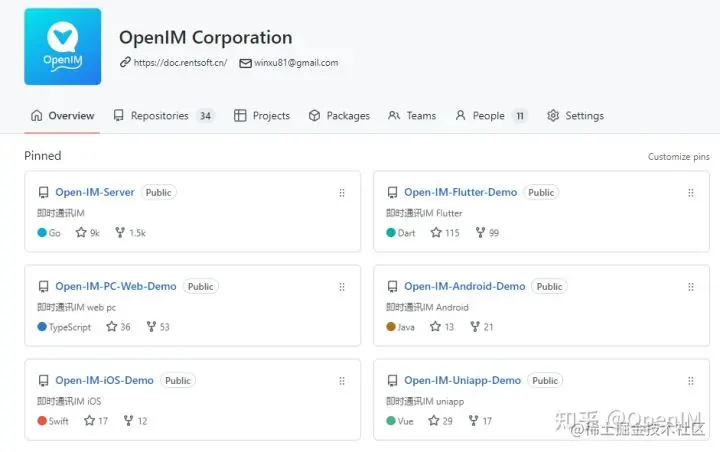This screenshot has height=452, width=720.
Task: Click the OpenIM organization avatar logo
Action: tap(62, 46)
